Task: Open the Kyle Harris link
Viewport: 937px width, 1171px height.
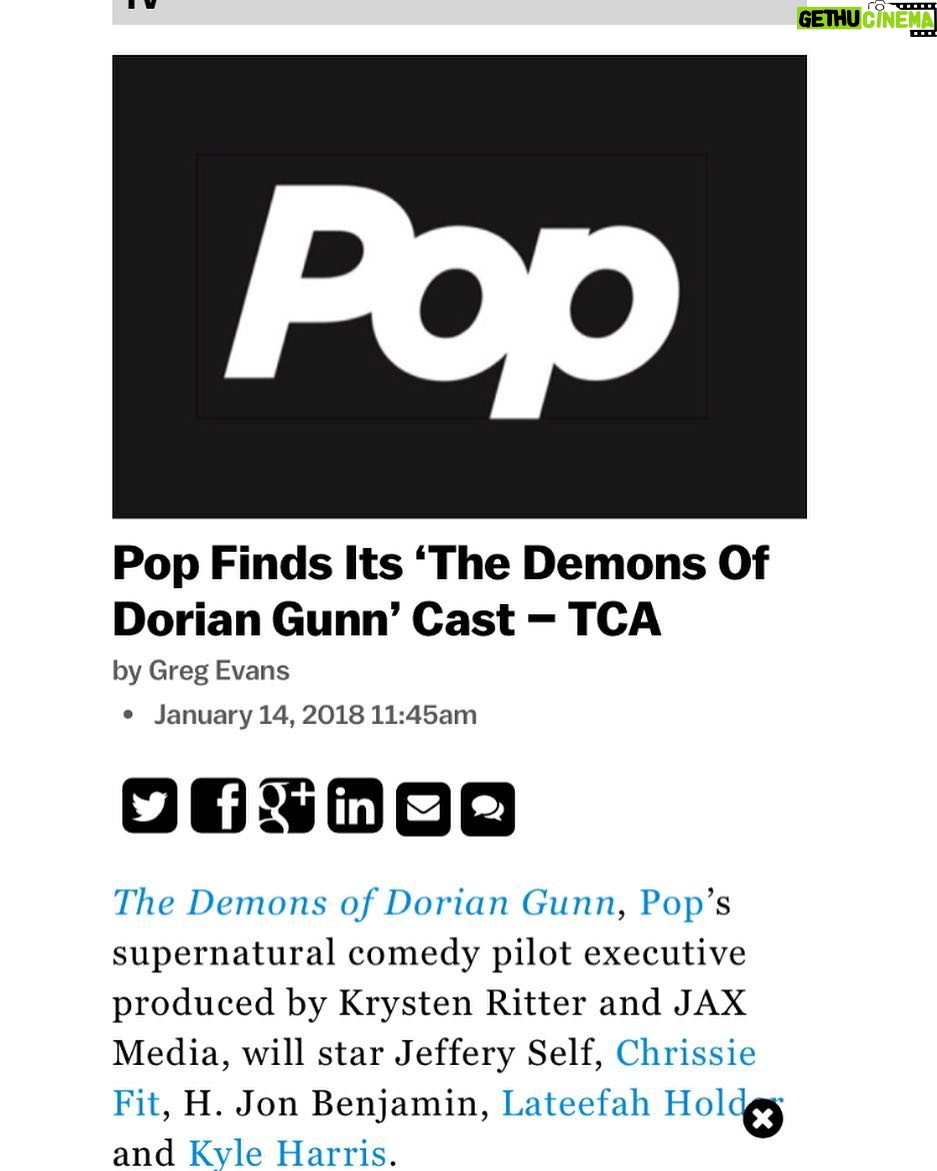Action: tap(287, 1152)
